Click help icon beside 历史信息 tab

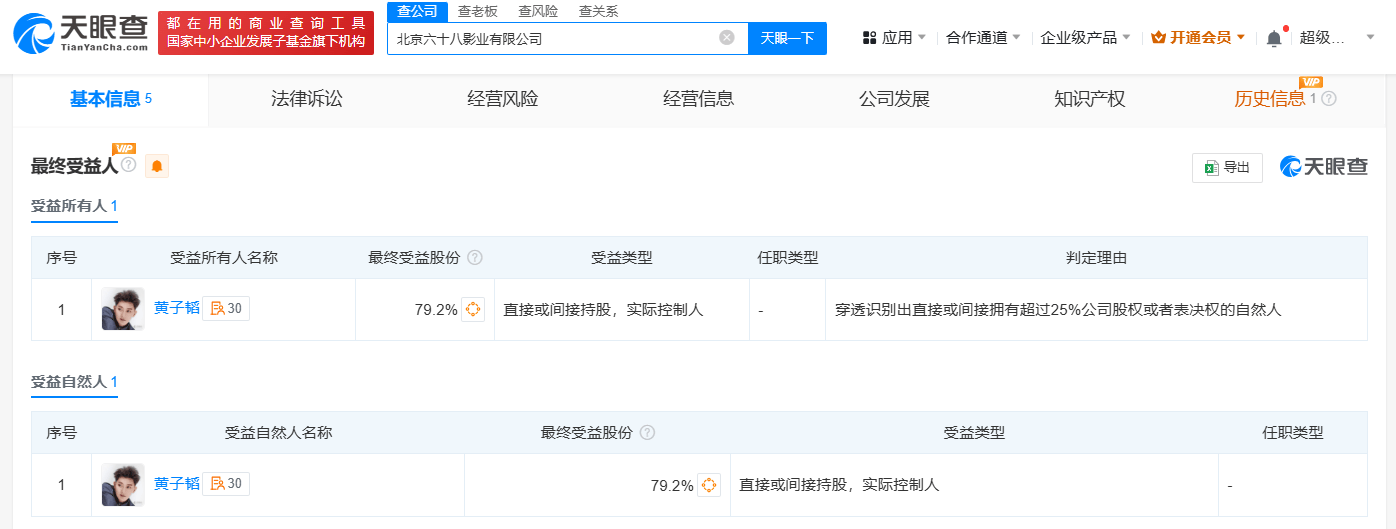tap(1329, 99)
